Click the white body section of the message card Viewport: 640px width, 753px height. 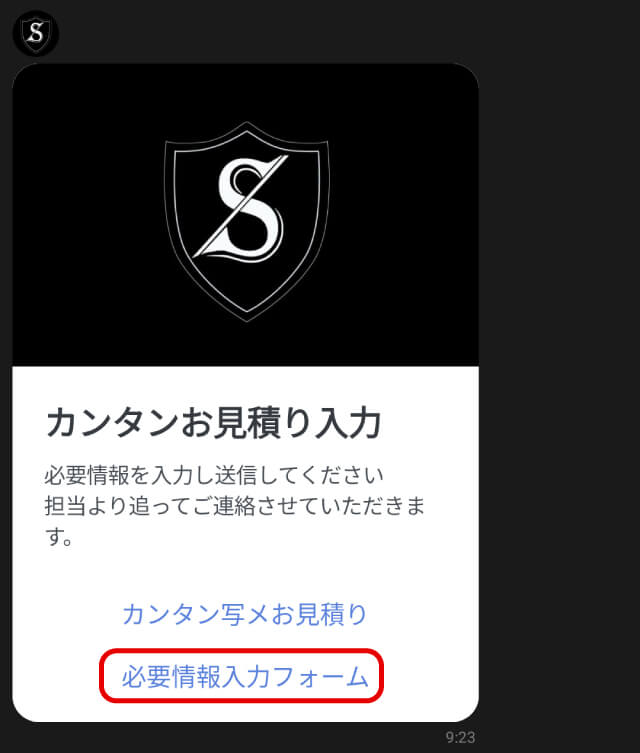pyautogui.click(x=245, y=544)
